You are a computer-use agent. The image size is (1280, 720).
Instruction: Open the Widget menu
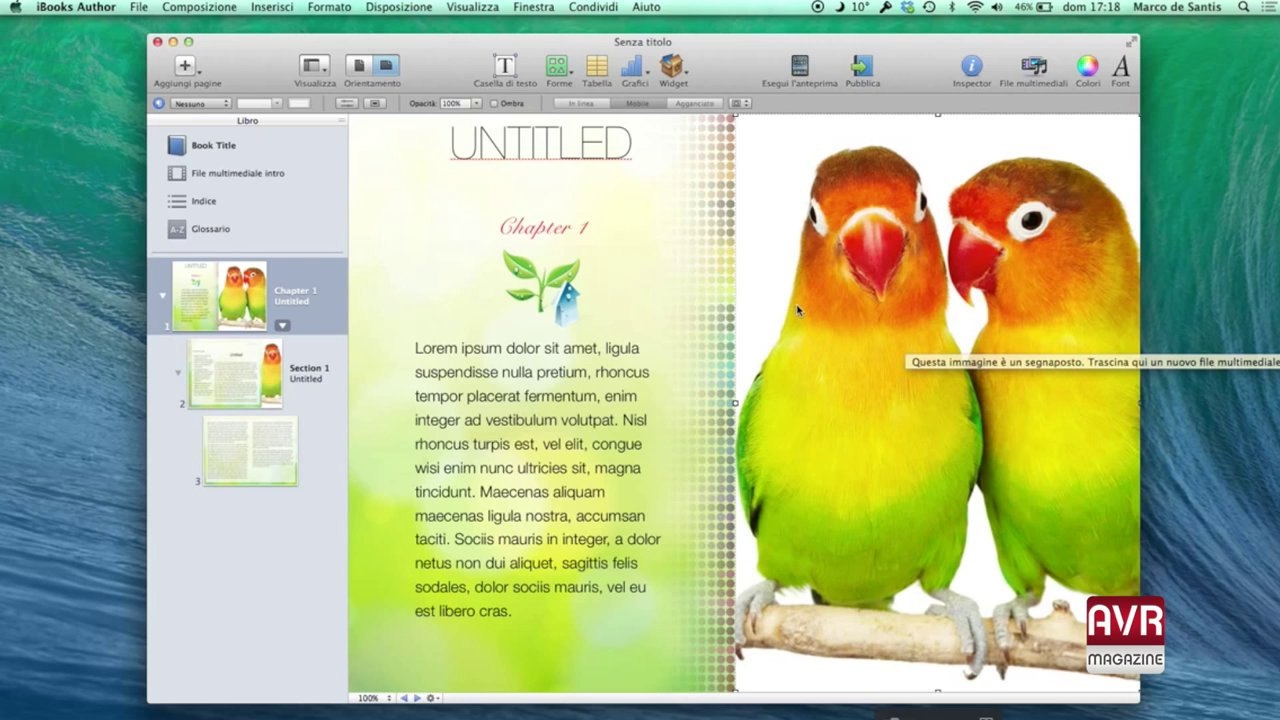click(673, 66)
